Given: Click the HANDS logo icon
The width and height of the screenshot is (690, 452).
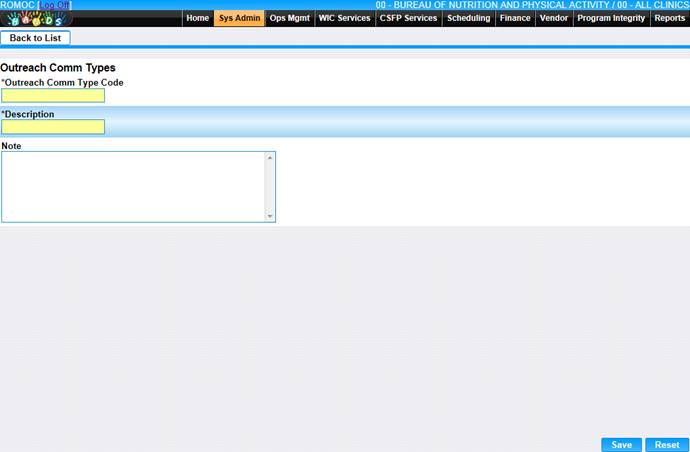Looking at the screenshot, I should tap(37, 18).
